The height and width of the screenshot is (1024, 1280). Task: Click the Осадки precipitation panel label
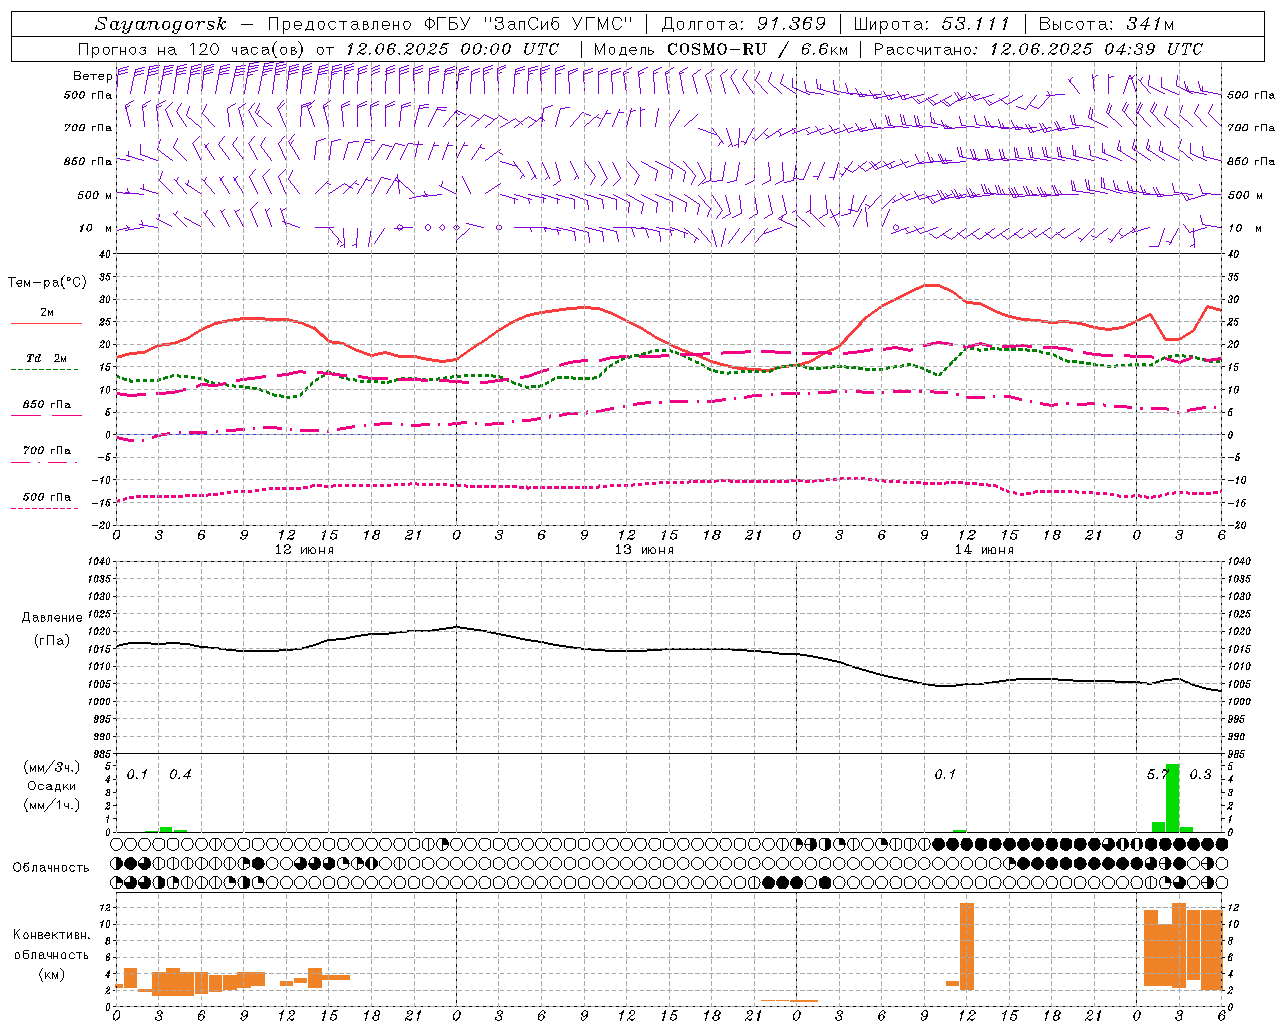pyautogui.click(x=51, y=786)
